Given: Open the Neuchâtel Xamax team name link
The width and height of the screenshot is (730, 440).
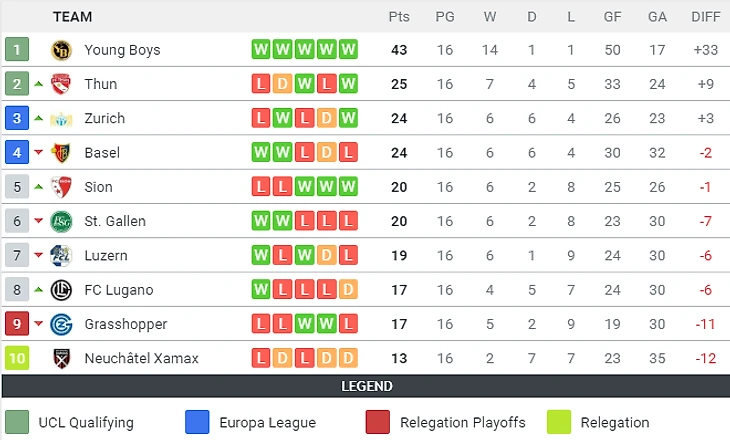Looking at the screenshot, I should 141,358.
